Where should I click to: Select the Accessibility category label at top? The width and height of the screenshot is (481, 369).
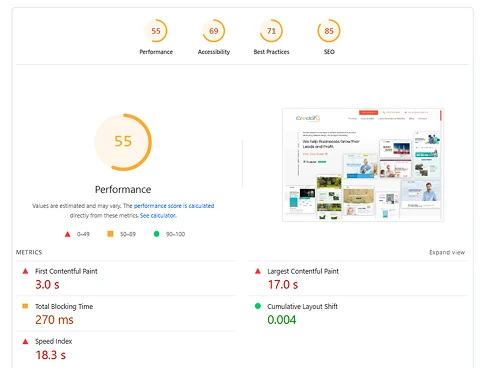214,52
